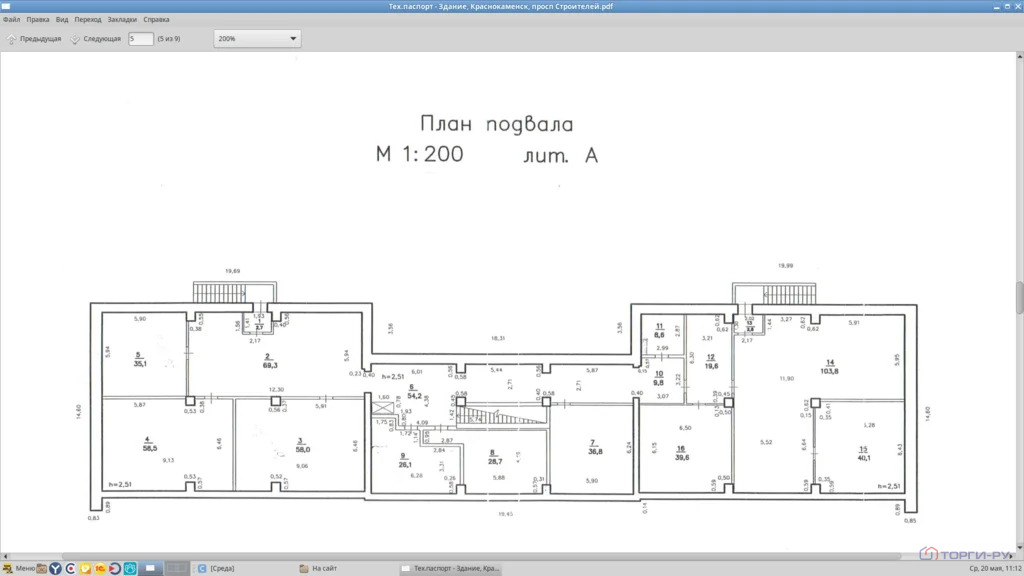Click the 1C application taskbar icon

point(100,569)
